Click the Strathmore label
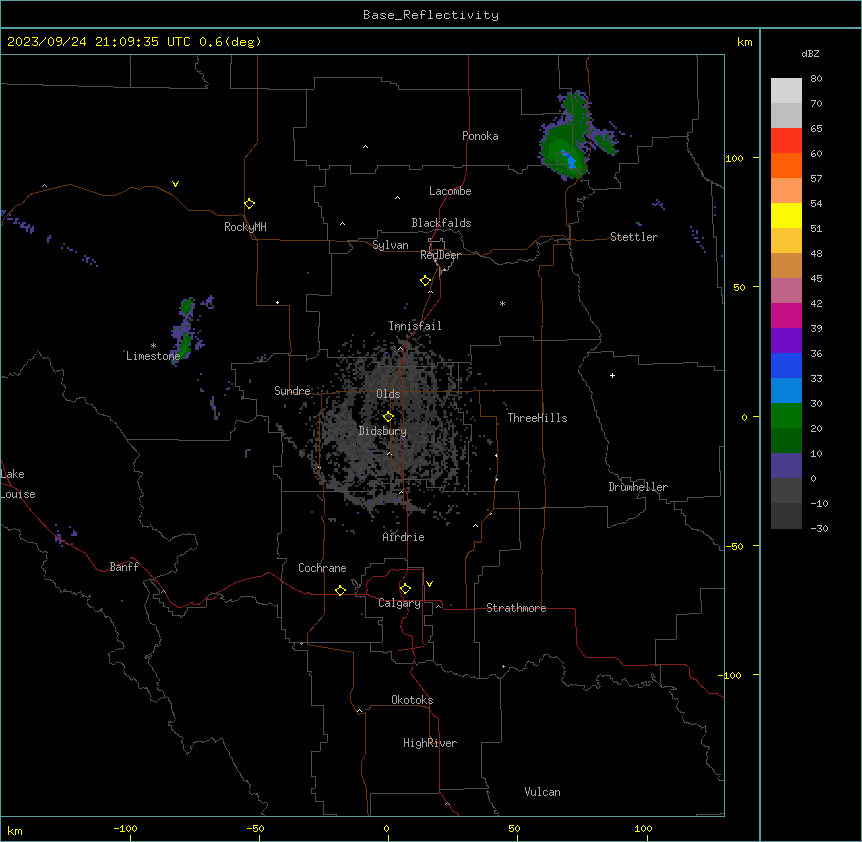Image resolution: width=862 pixels, height=842 pixels. coord(516,608)
